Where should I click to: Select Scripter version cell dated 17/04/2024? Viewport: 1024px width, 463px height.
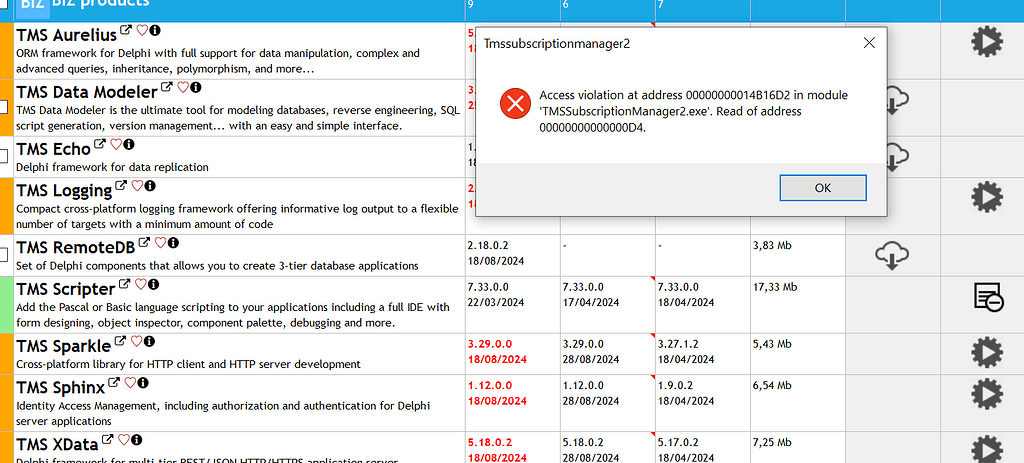pyautogui.click(x=608, y=304)
